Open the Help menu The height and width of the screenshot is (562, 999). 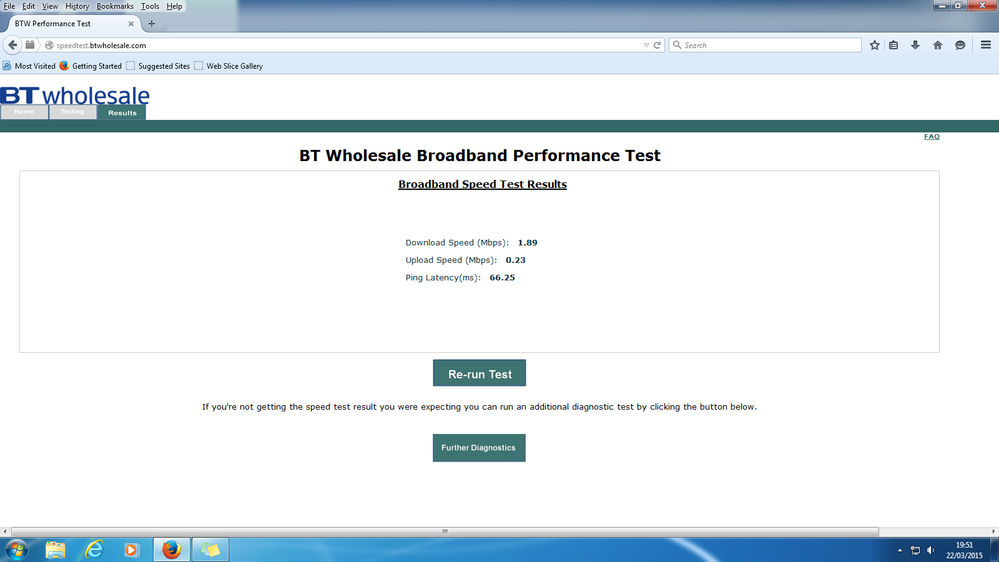click(174, 6)
